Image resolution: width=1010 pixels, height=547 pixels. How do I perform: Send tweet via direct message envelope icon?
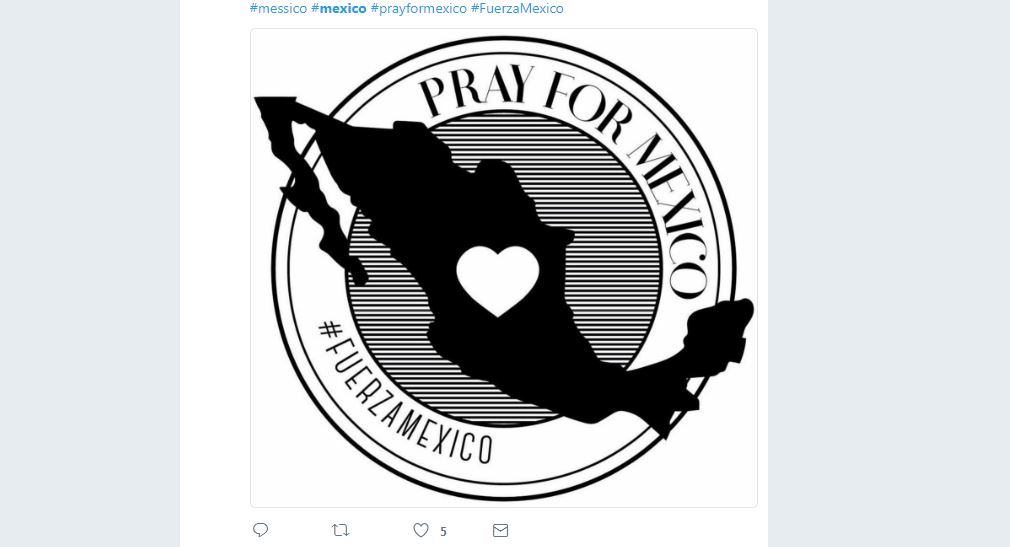500,530
